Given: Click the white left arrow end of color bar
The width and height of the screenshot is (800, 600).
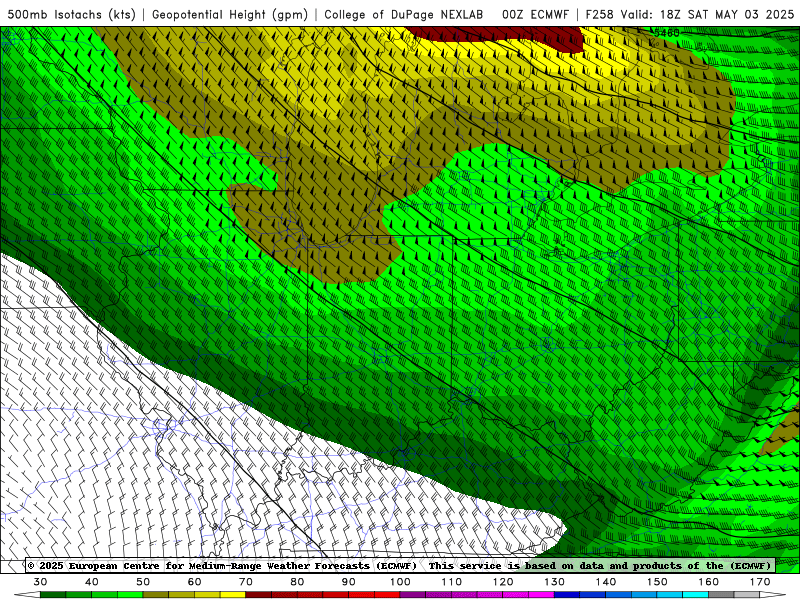Looking at the screenshot, I should point(27,595).
